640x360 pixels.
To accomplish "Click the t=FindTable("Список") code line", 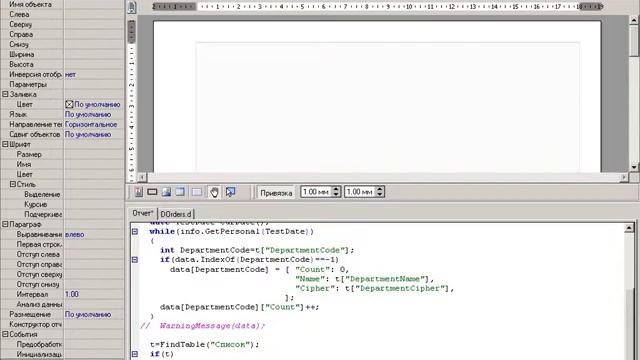I will coord(204,344).
